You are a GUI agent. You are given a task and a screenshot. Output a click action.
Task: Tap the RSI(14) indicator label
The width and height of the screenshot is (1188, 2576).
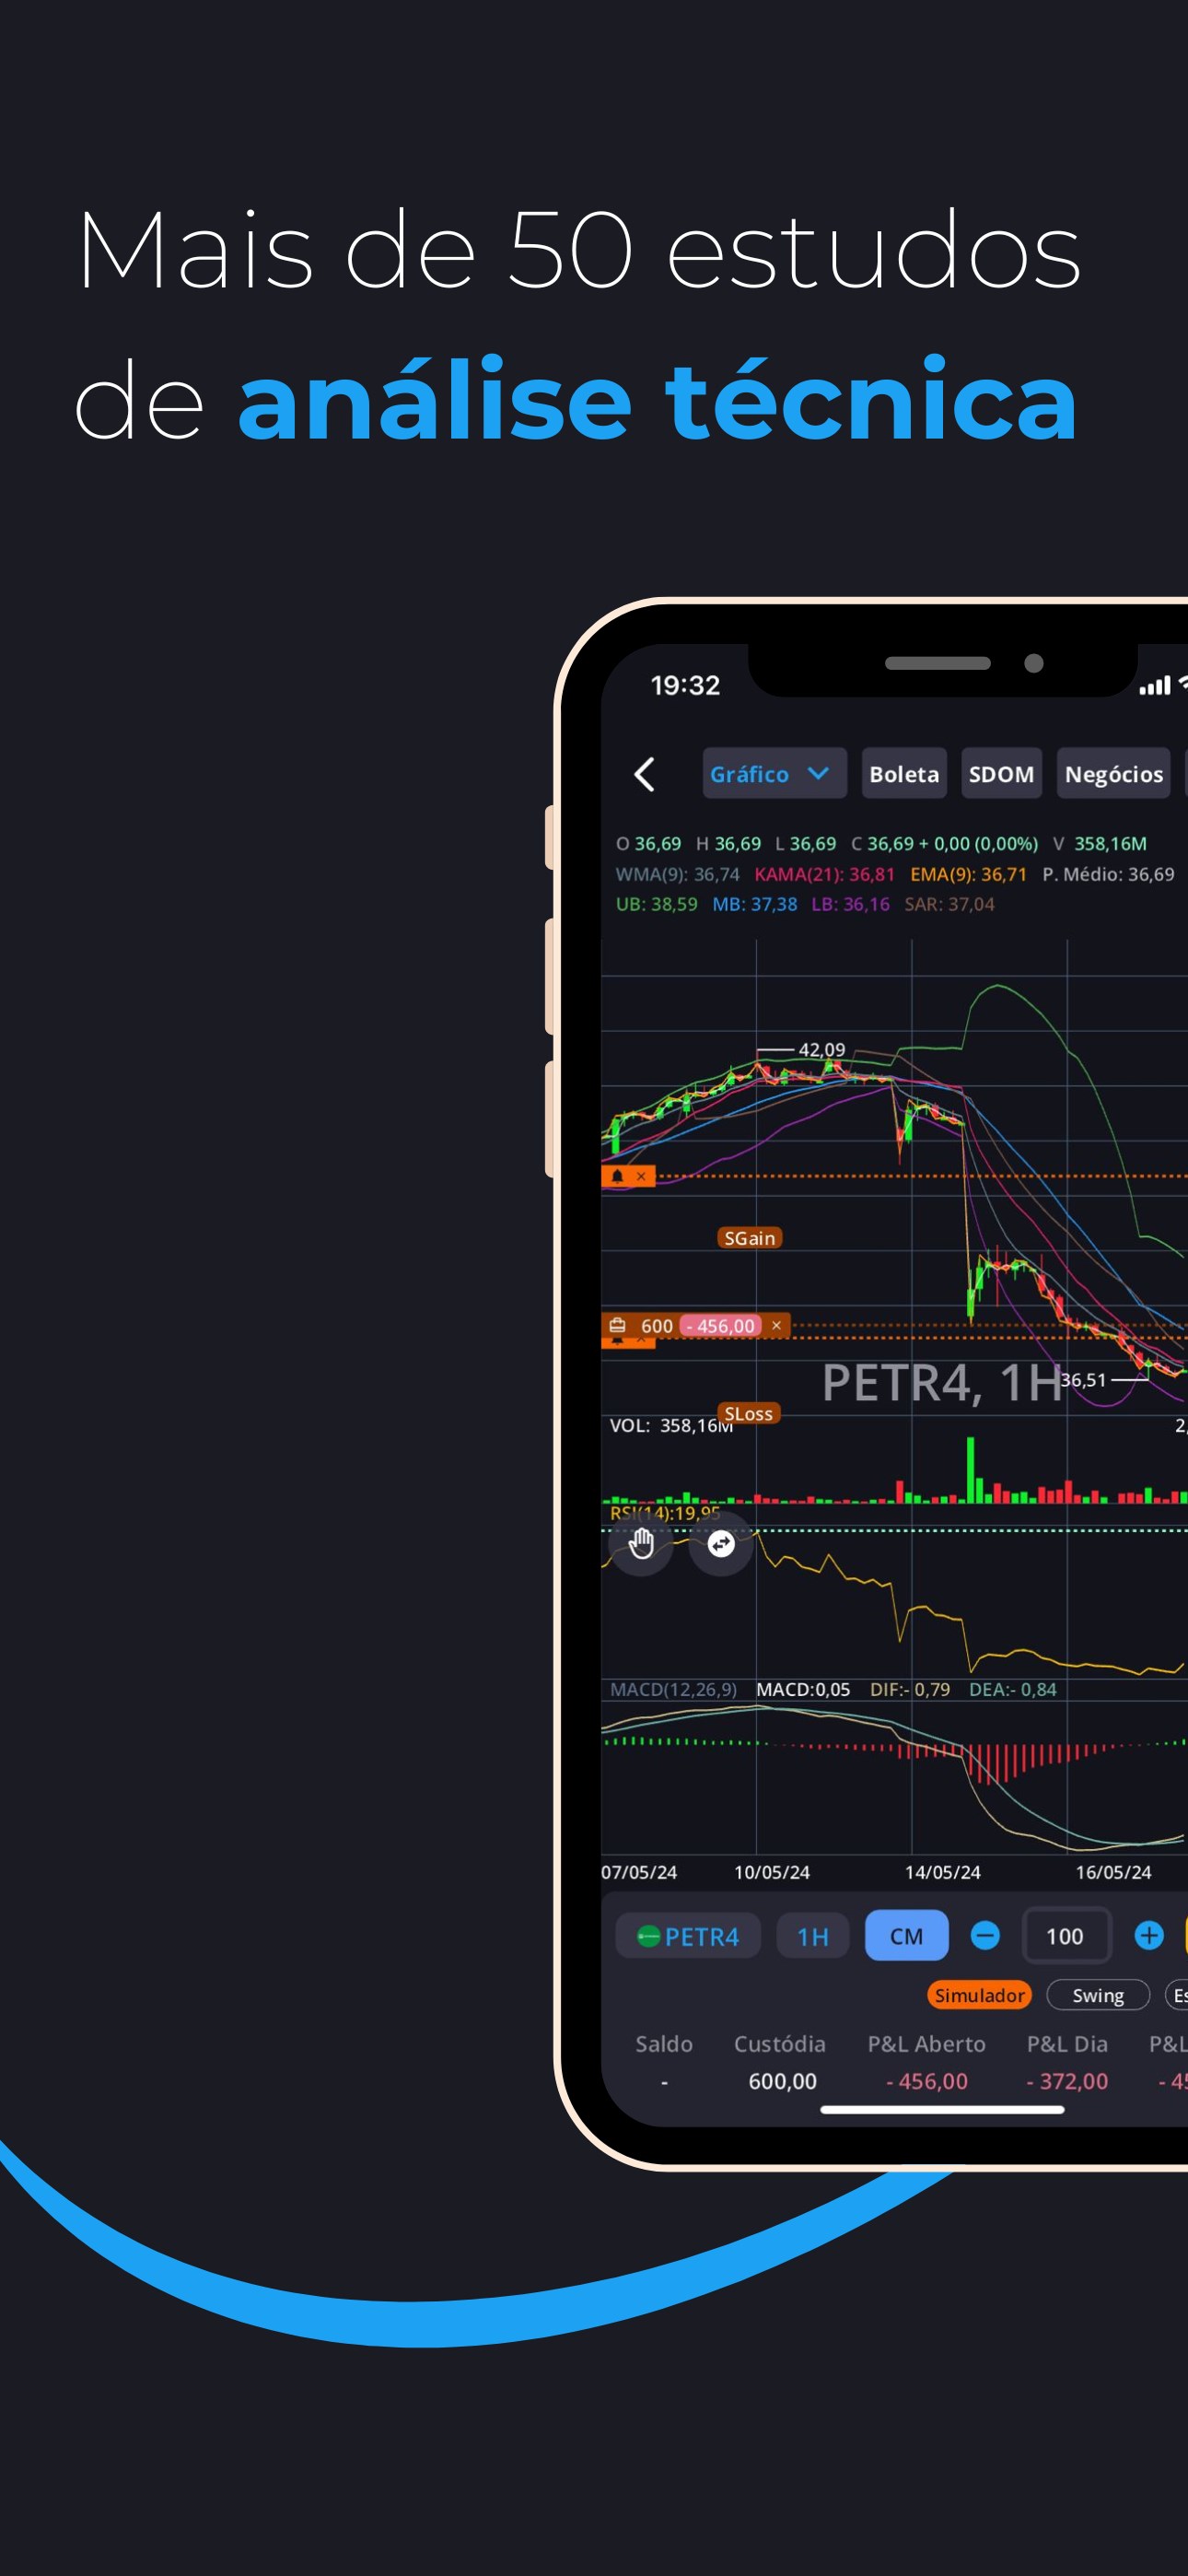(665, 1513)
